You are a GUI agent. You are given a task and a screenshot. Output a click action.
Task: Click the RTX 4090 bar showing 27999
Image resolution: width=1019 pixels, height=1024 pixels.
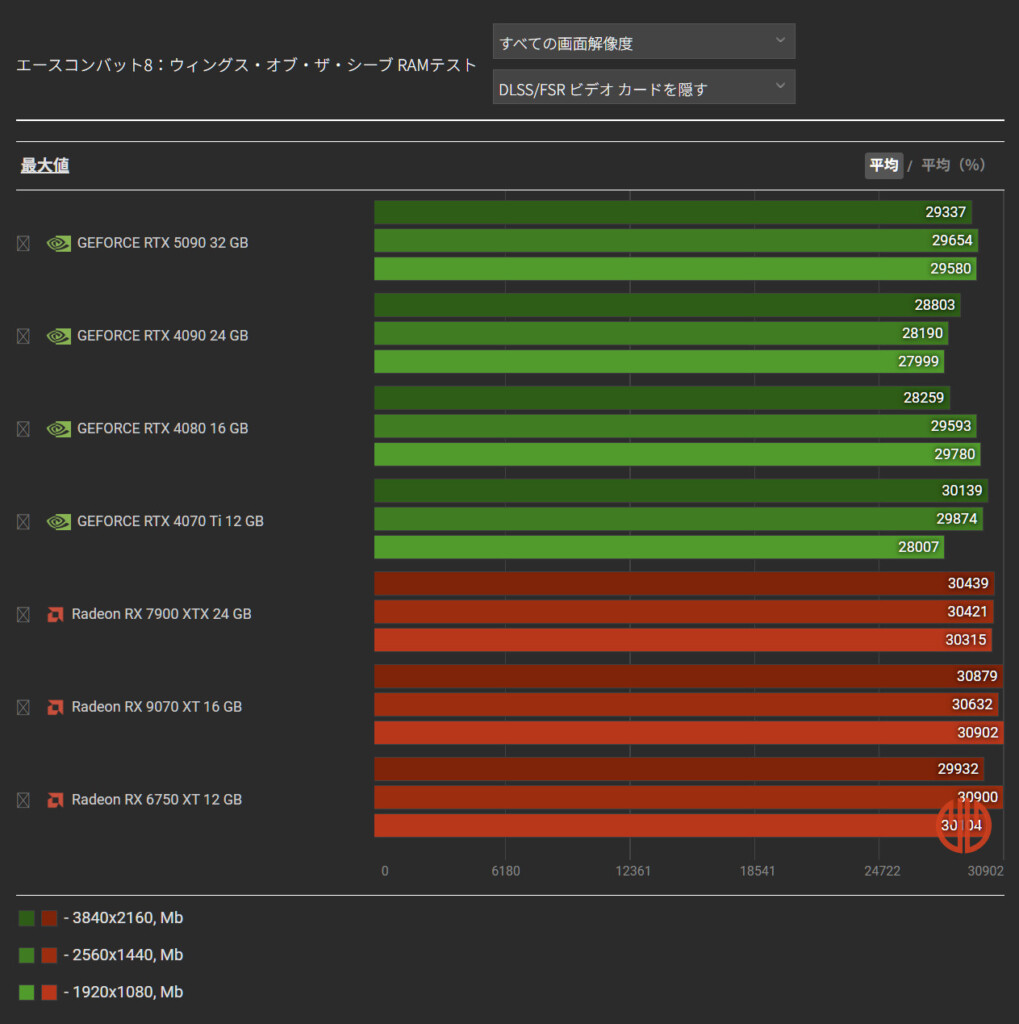[x=659, y=361]
